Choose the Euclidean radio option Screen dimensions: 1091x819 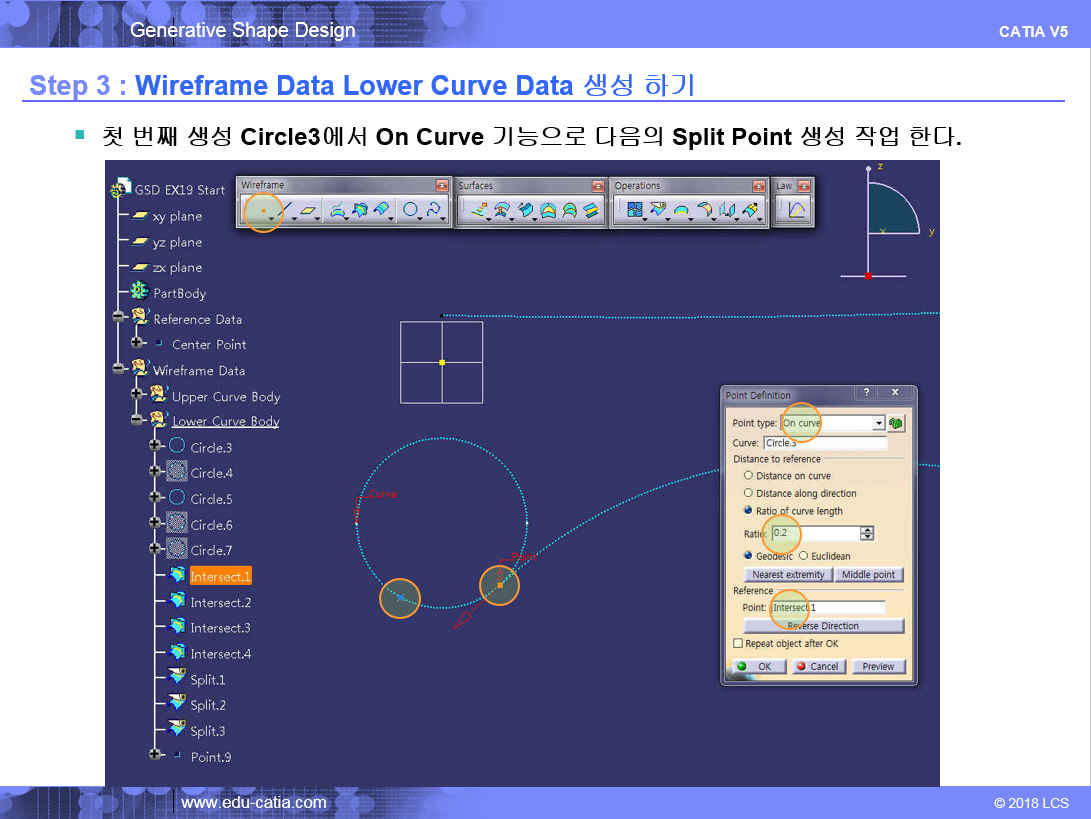pyautogui.click(x=803, y=556)
